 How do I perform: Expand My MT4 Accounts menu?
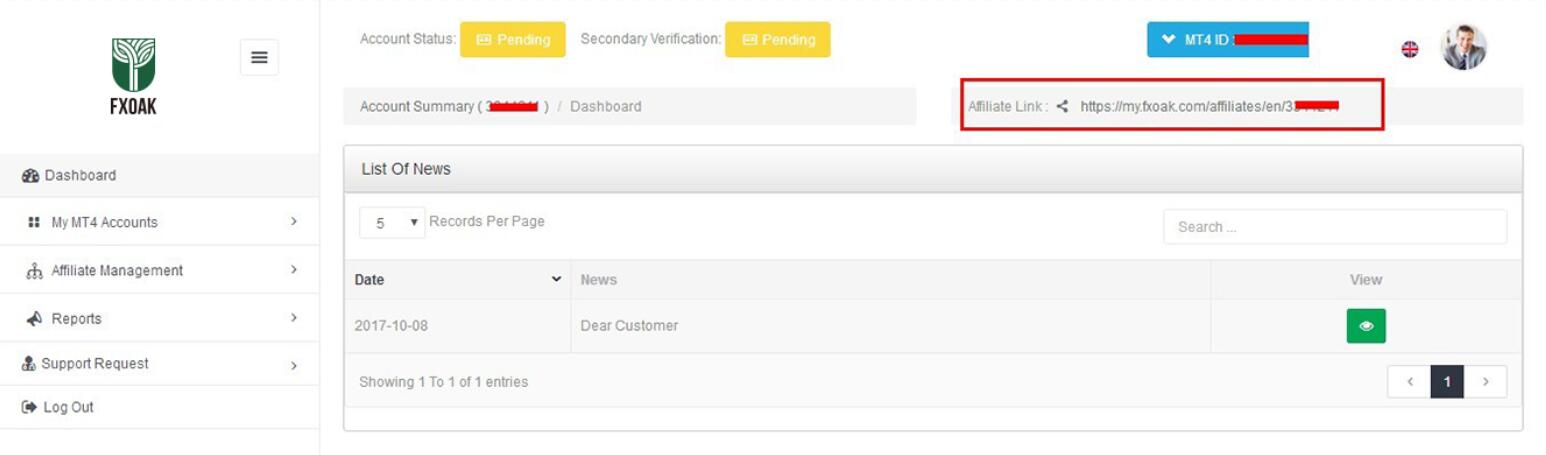[104, 223]
